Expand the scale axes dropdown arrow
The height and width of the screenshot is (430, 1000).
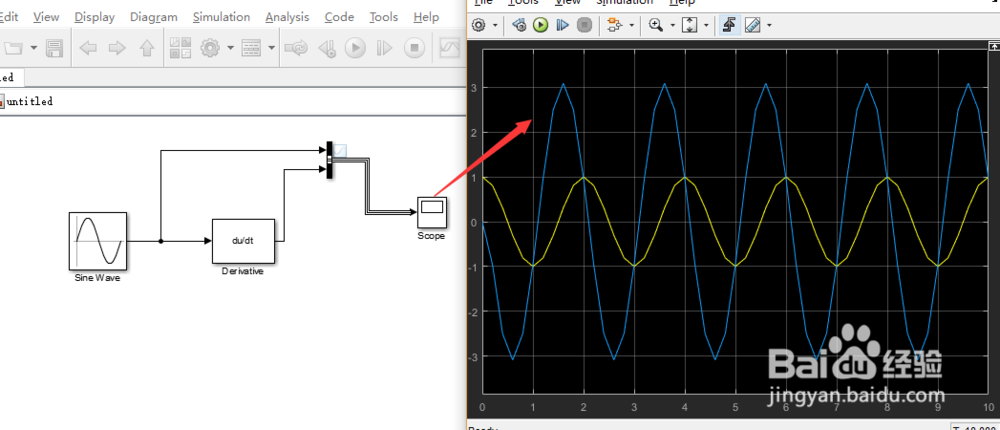(706, 26)
